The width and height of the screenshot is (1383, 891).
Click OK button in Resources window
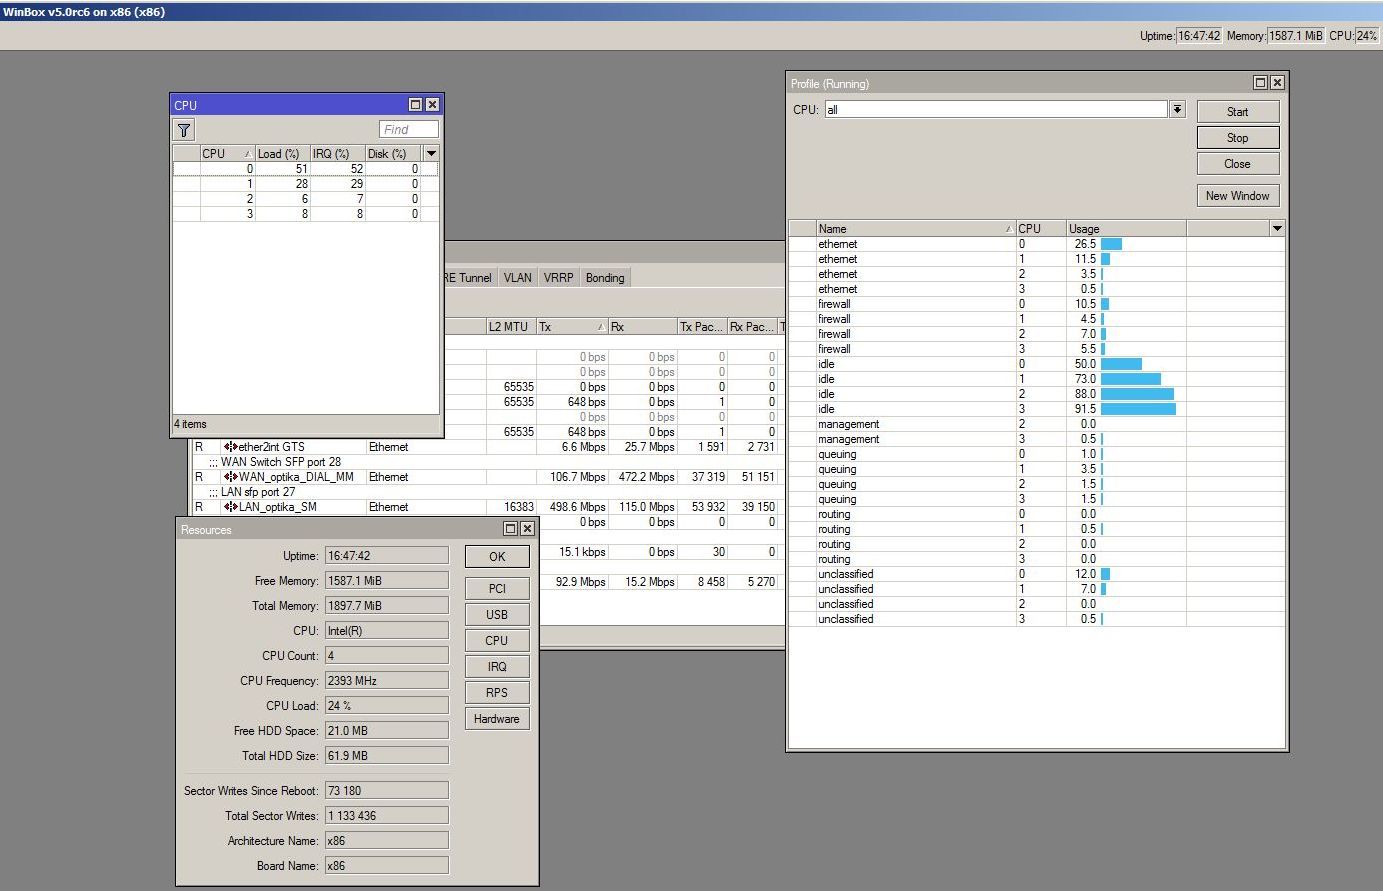[x=497, y=557]
